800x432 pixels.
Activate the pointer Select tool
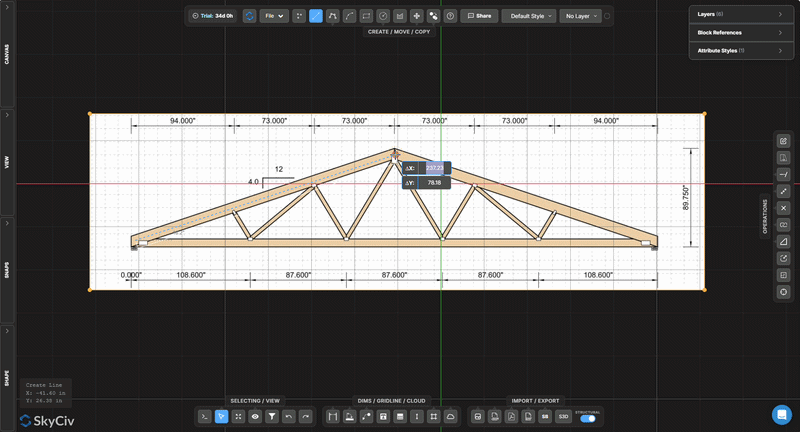tap(221, 417)
